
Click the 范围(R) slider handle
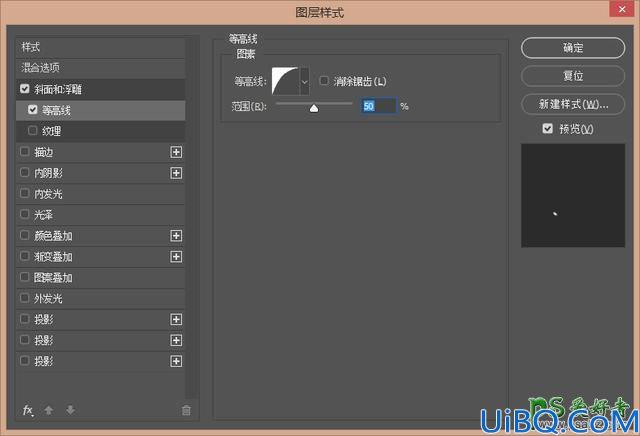tap(313, 108)
